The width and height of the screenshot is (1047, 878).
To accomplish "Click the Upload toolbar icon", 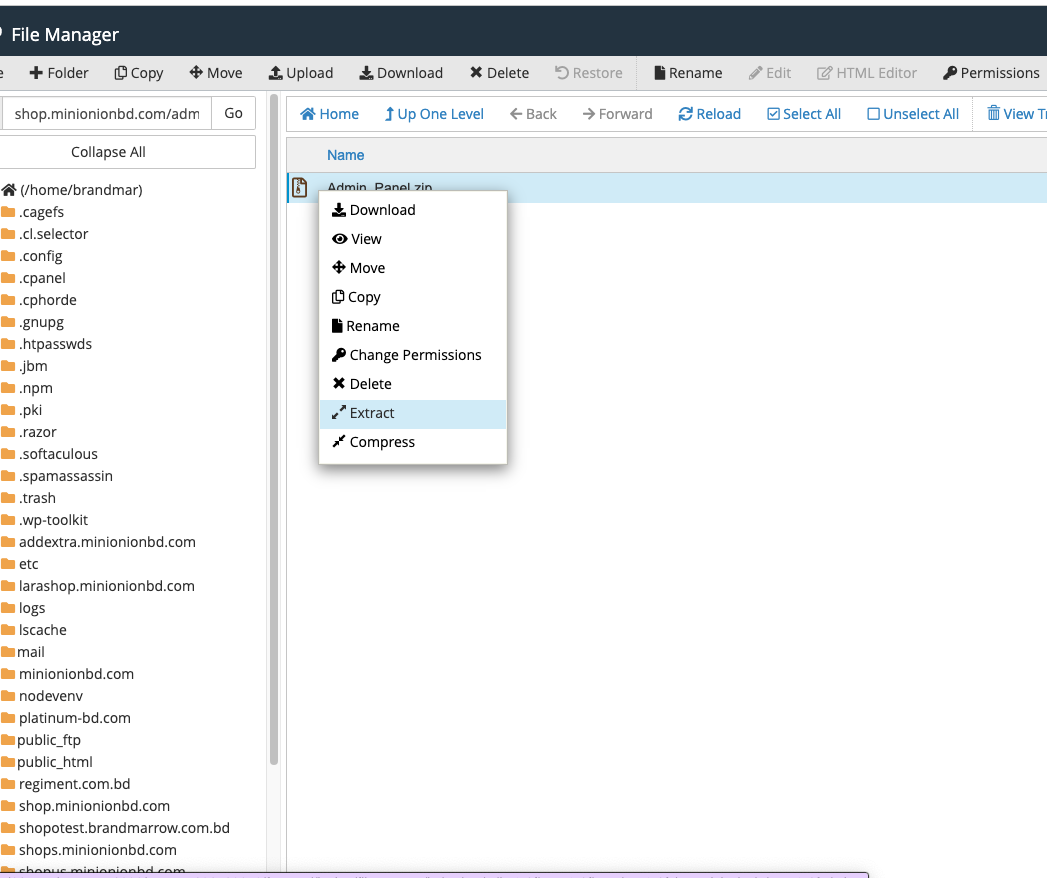I will pos(276,73).
